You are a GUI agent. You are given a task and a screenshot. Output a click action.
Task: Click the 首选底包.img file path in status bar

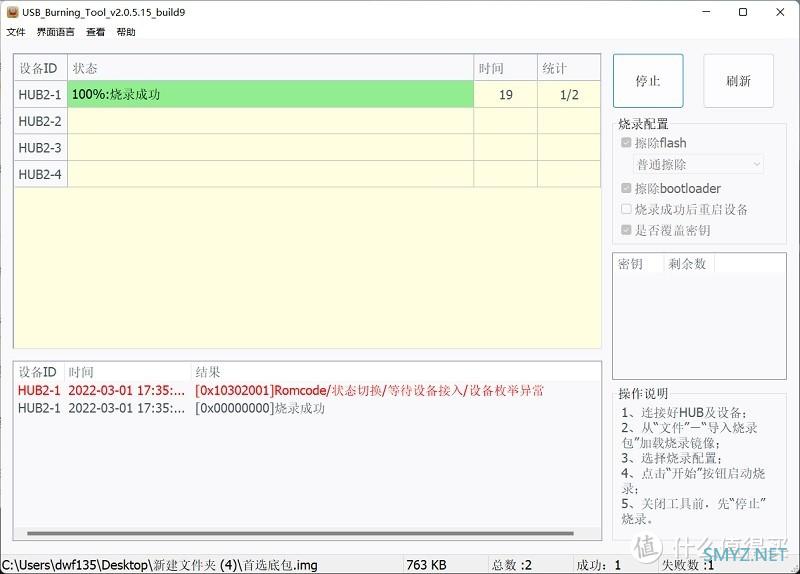pyautogui.click(x=160, y=565)
